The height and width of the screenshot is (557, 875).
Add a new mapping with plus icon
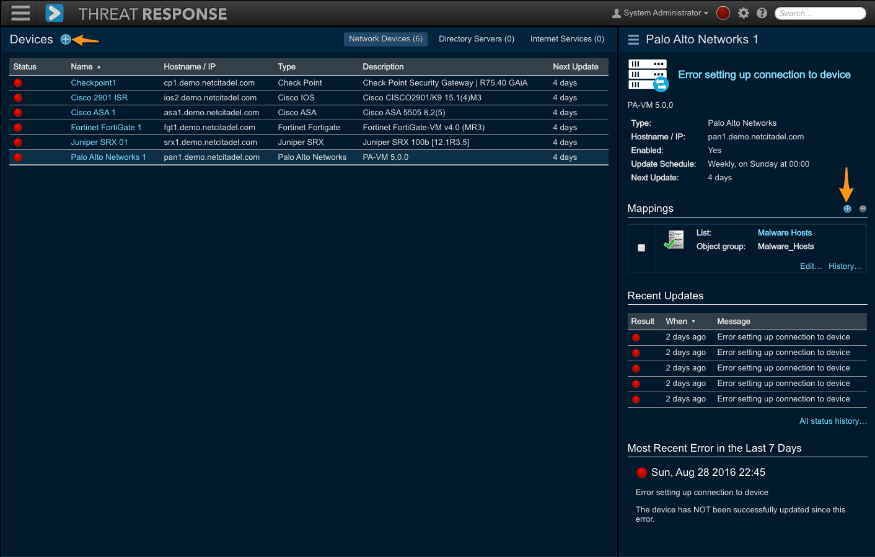(847, 209)
